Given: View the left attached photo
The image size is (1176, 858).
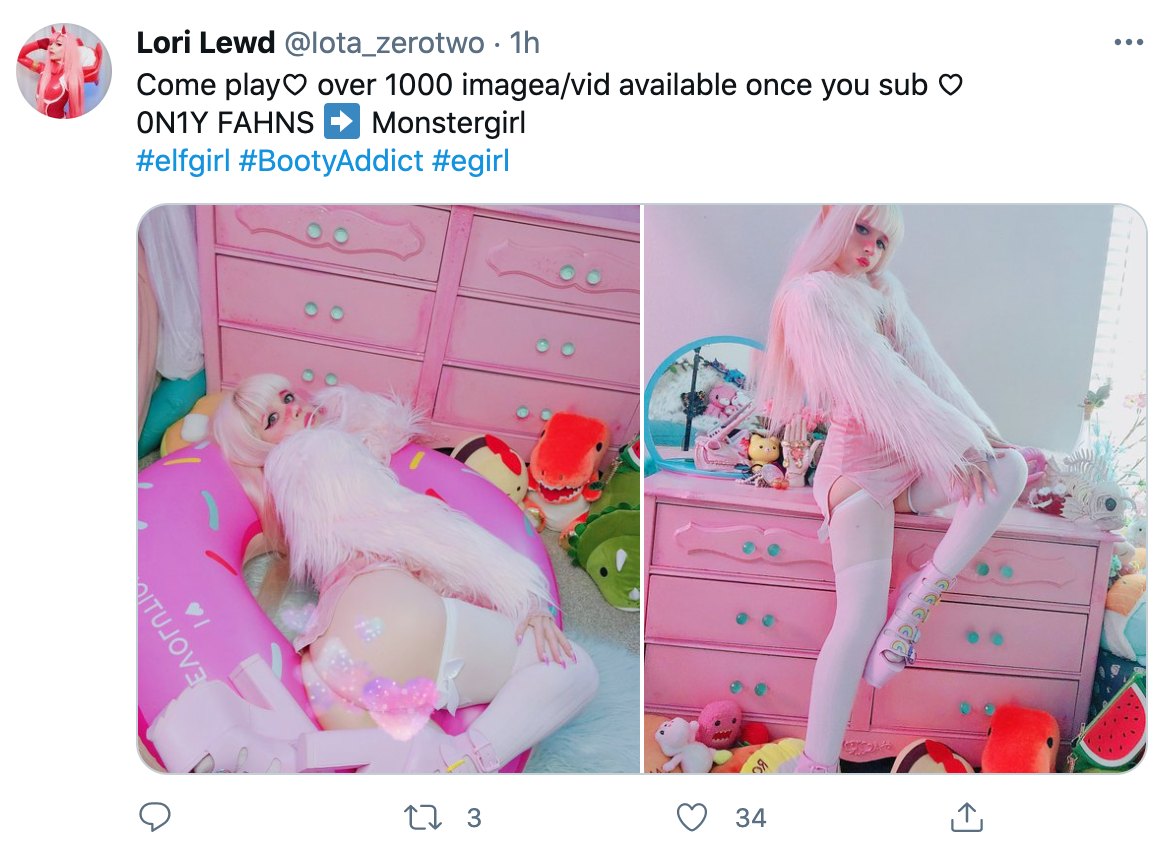Looking at the screenshot, I should (388, 488).
